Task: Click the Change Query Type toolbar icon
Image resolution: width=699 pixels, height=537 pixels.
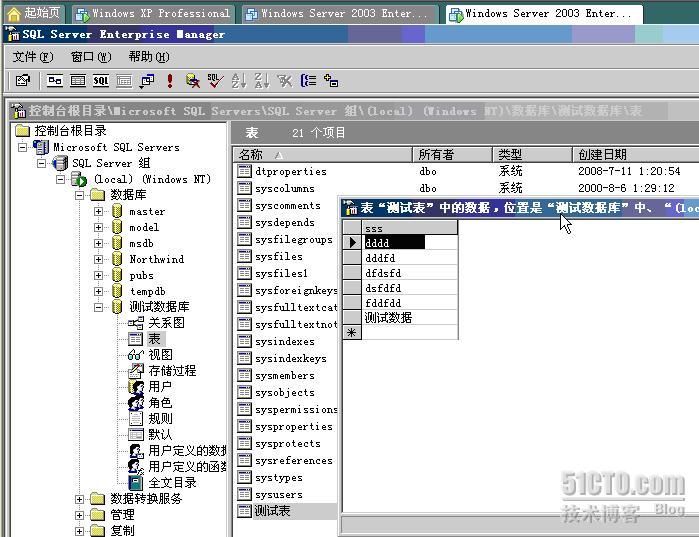Action: coord(147,81)
